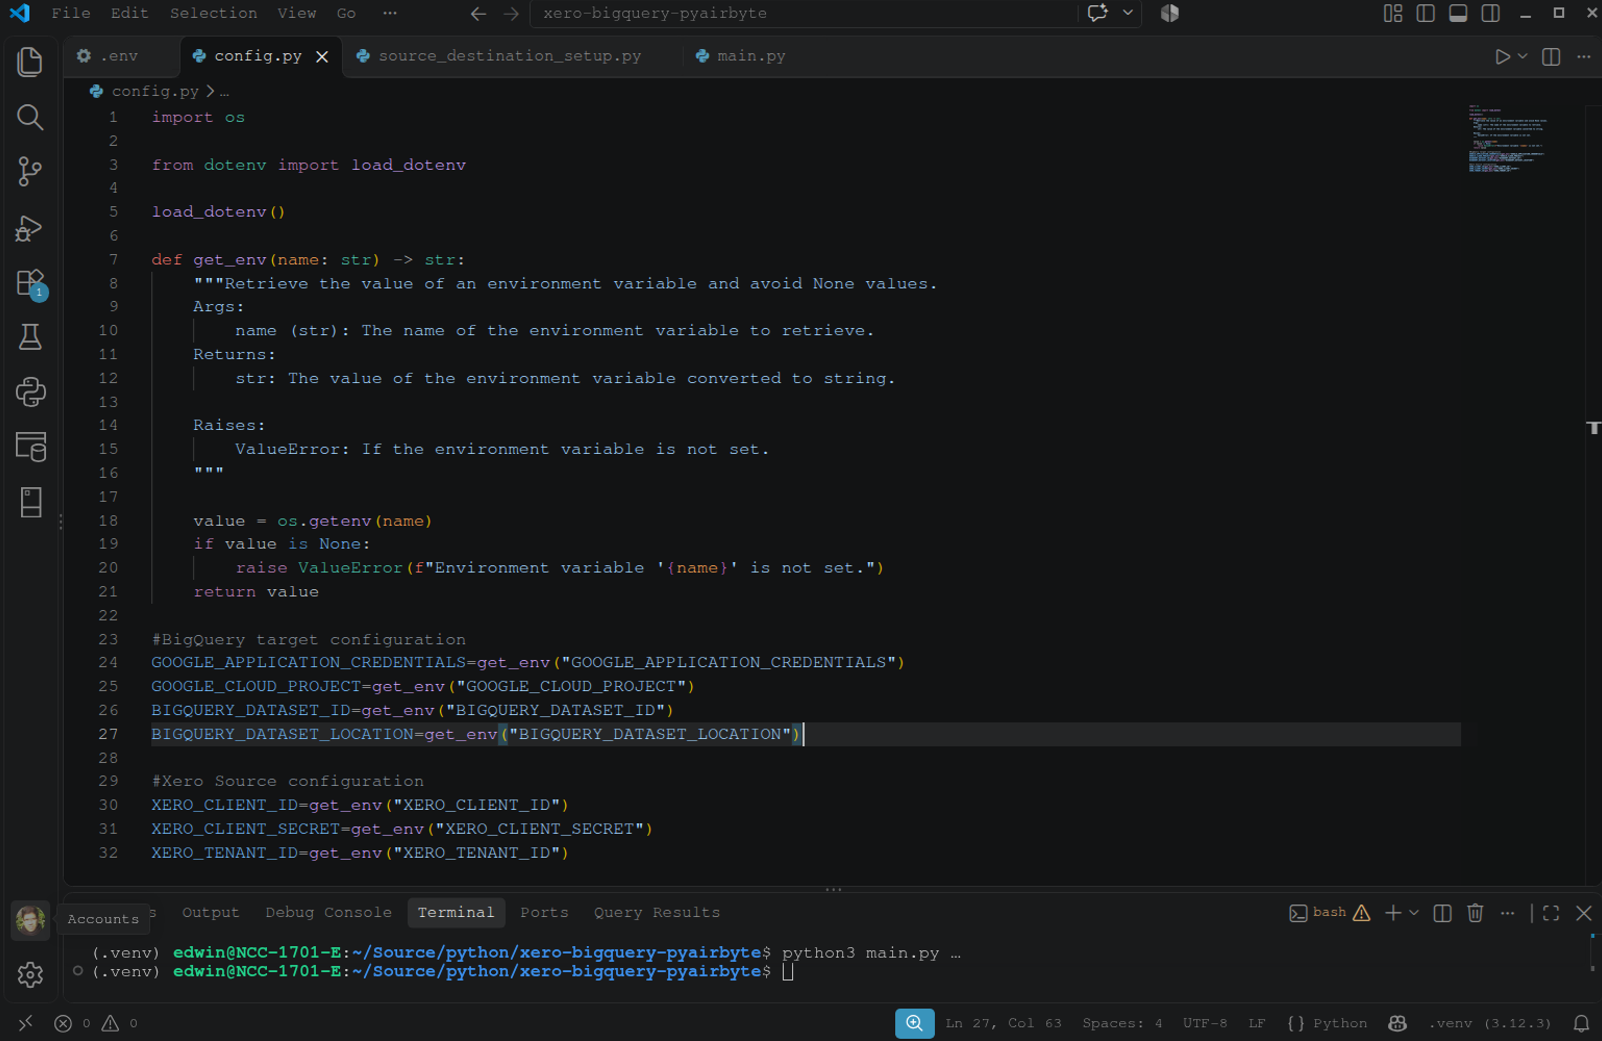Open editor More Actions ellipsis
Image resolution: width=1602 pixels, height=1041 pixels.
click(1583, 57)
